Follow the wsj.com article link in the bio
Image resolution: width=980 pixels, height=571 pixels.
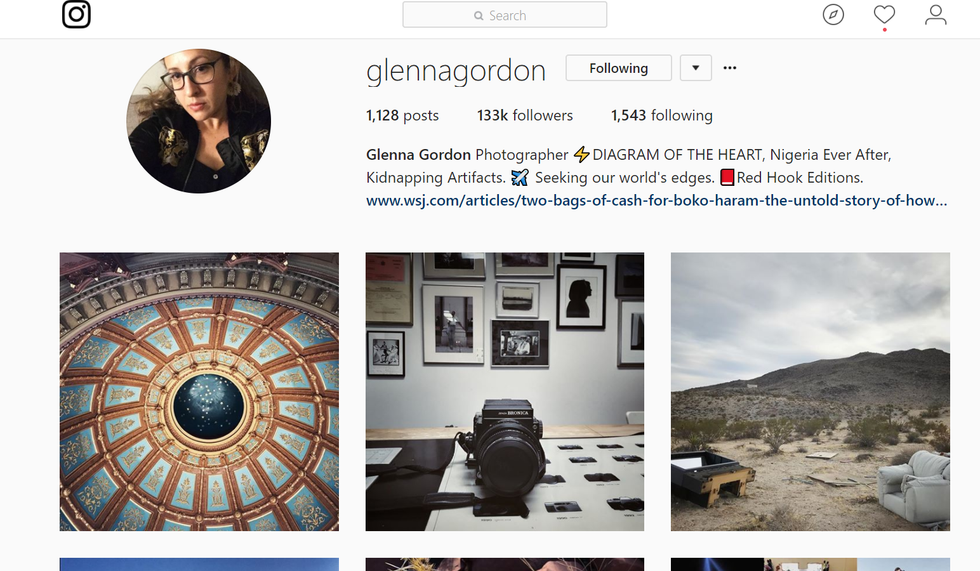(x=657, y=201)
